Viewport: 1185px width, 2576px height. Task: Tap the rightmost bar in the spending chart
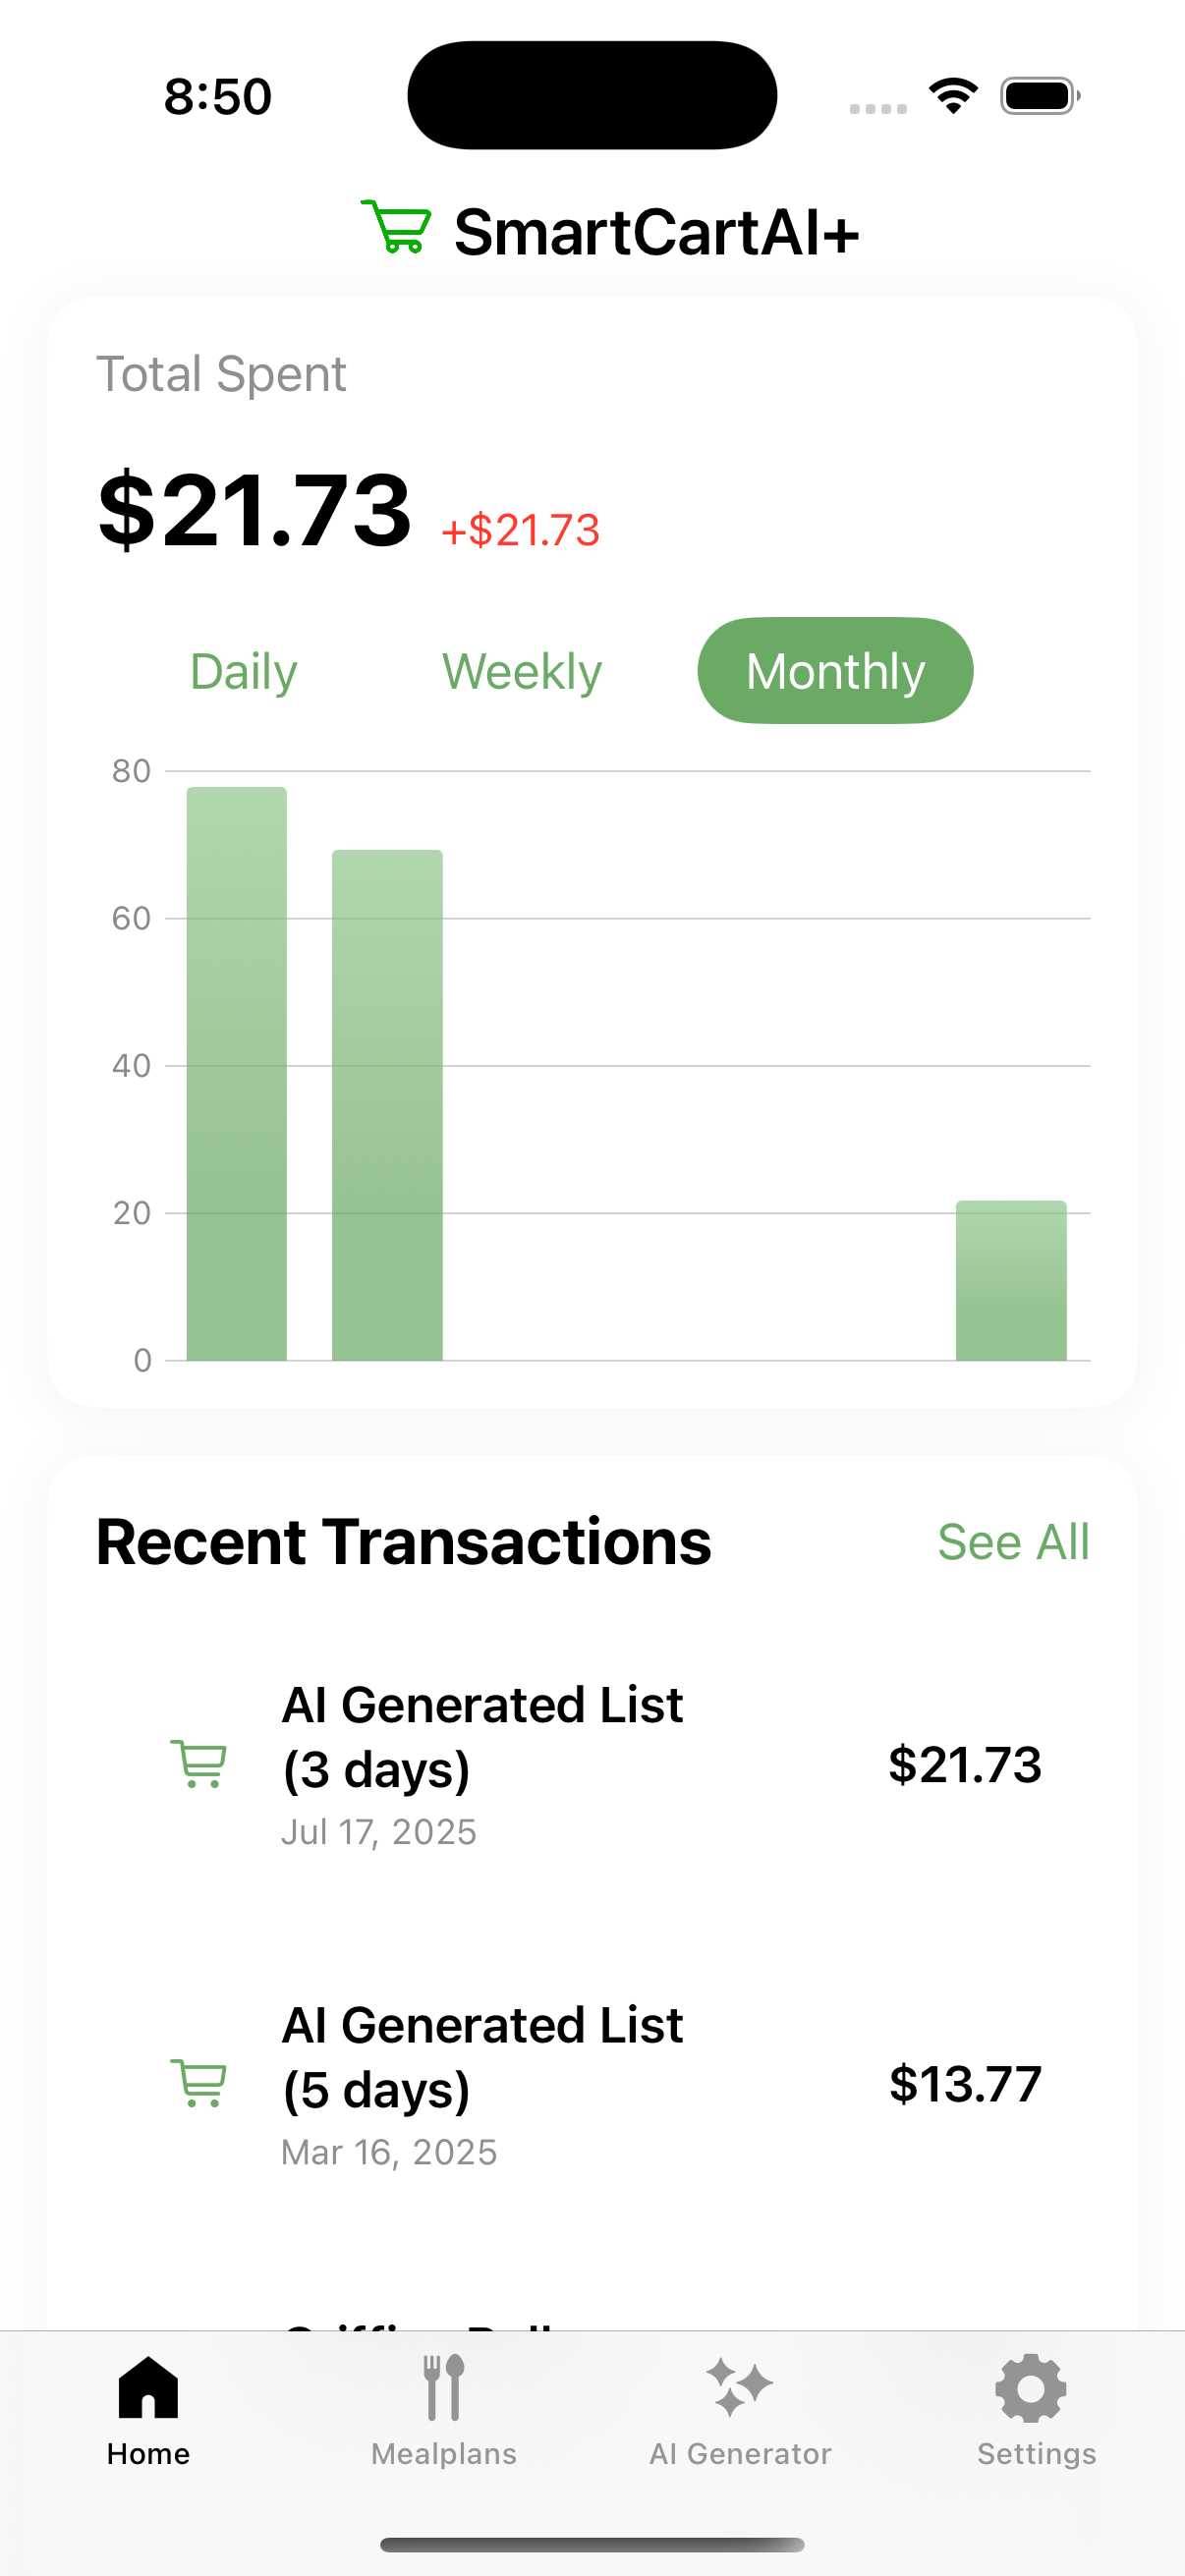coord(1011,1281)
